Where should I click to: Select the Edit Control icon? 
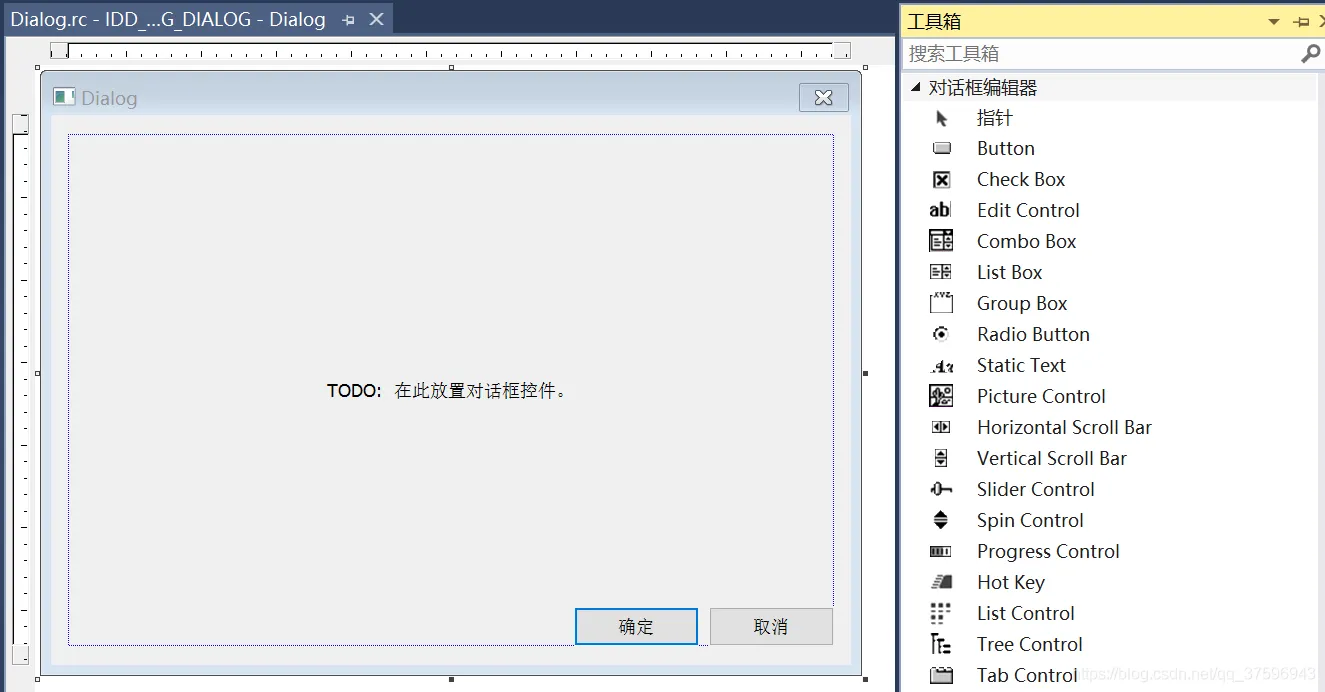click(940, 210)
